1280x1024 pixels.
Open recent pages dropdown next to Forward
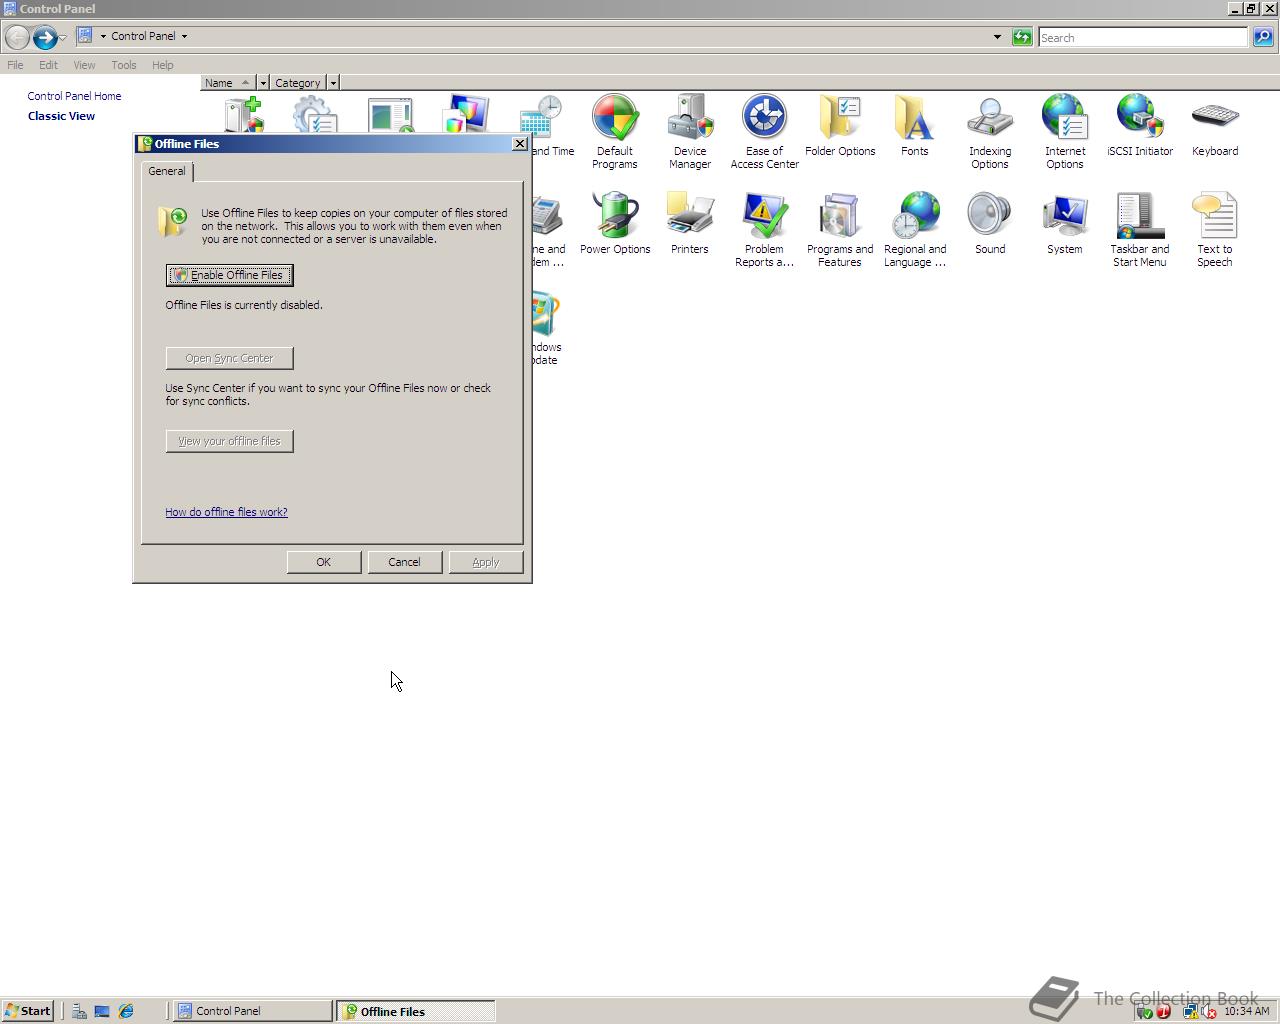tap(63, 37)
